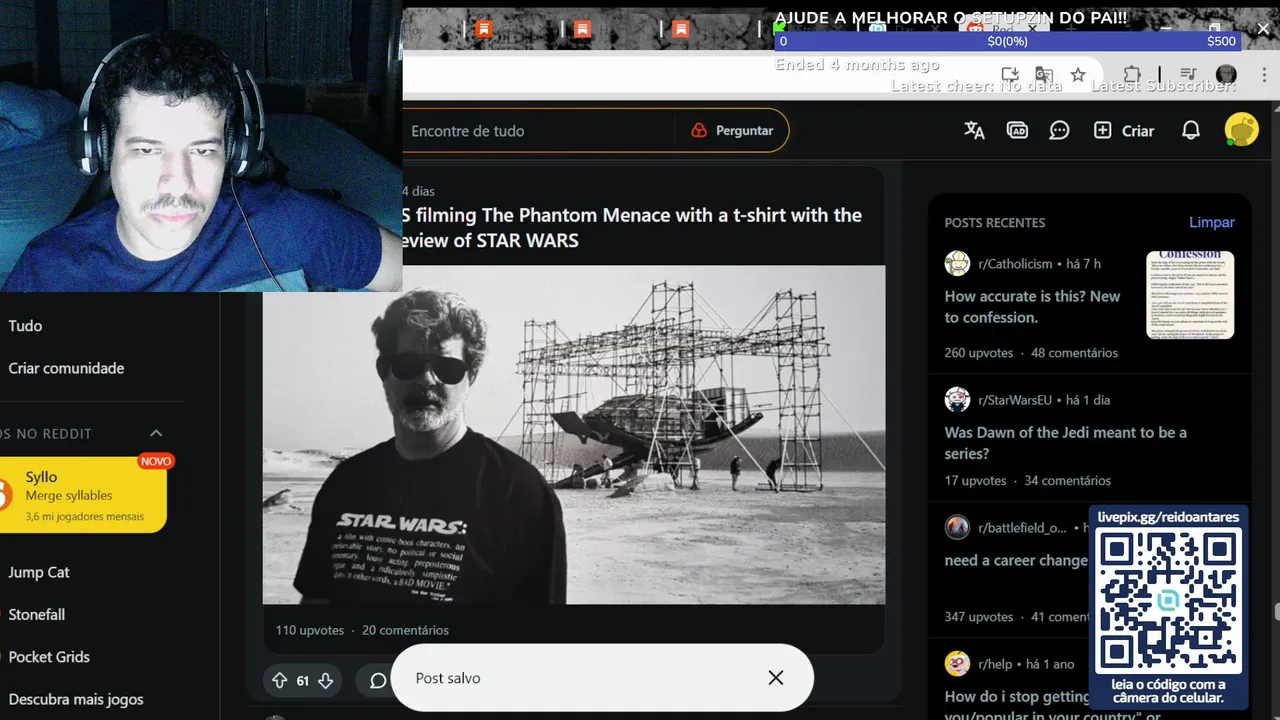Open Reddit notifications bell
Viewport: 1280px width, 720px height.
tap(1190, 130)
